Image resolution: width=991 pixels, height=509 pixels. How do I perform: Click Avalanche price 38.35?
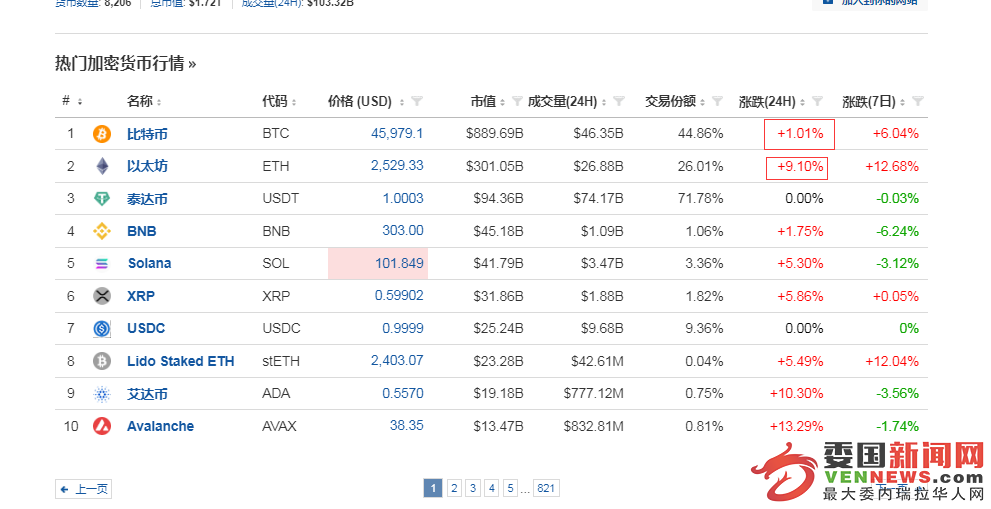[406, 426]
